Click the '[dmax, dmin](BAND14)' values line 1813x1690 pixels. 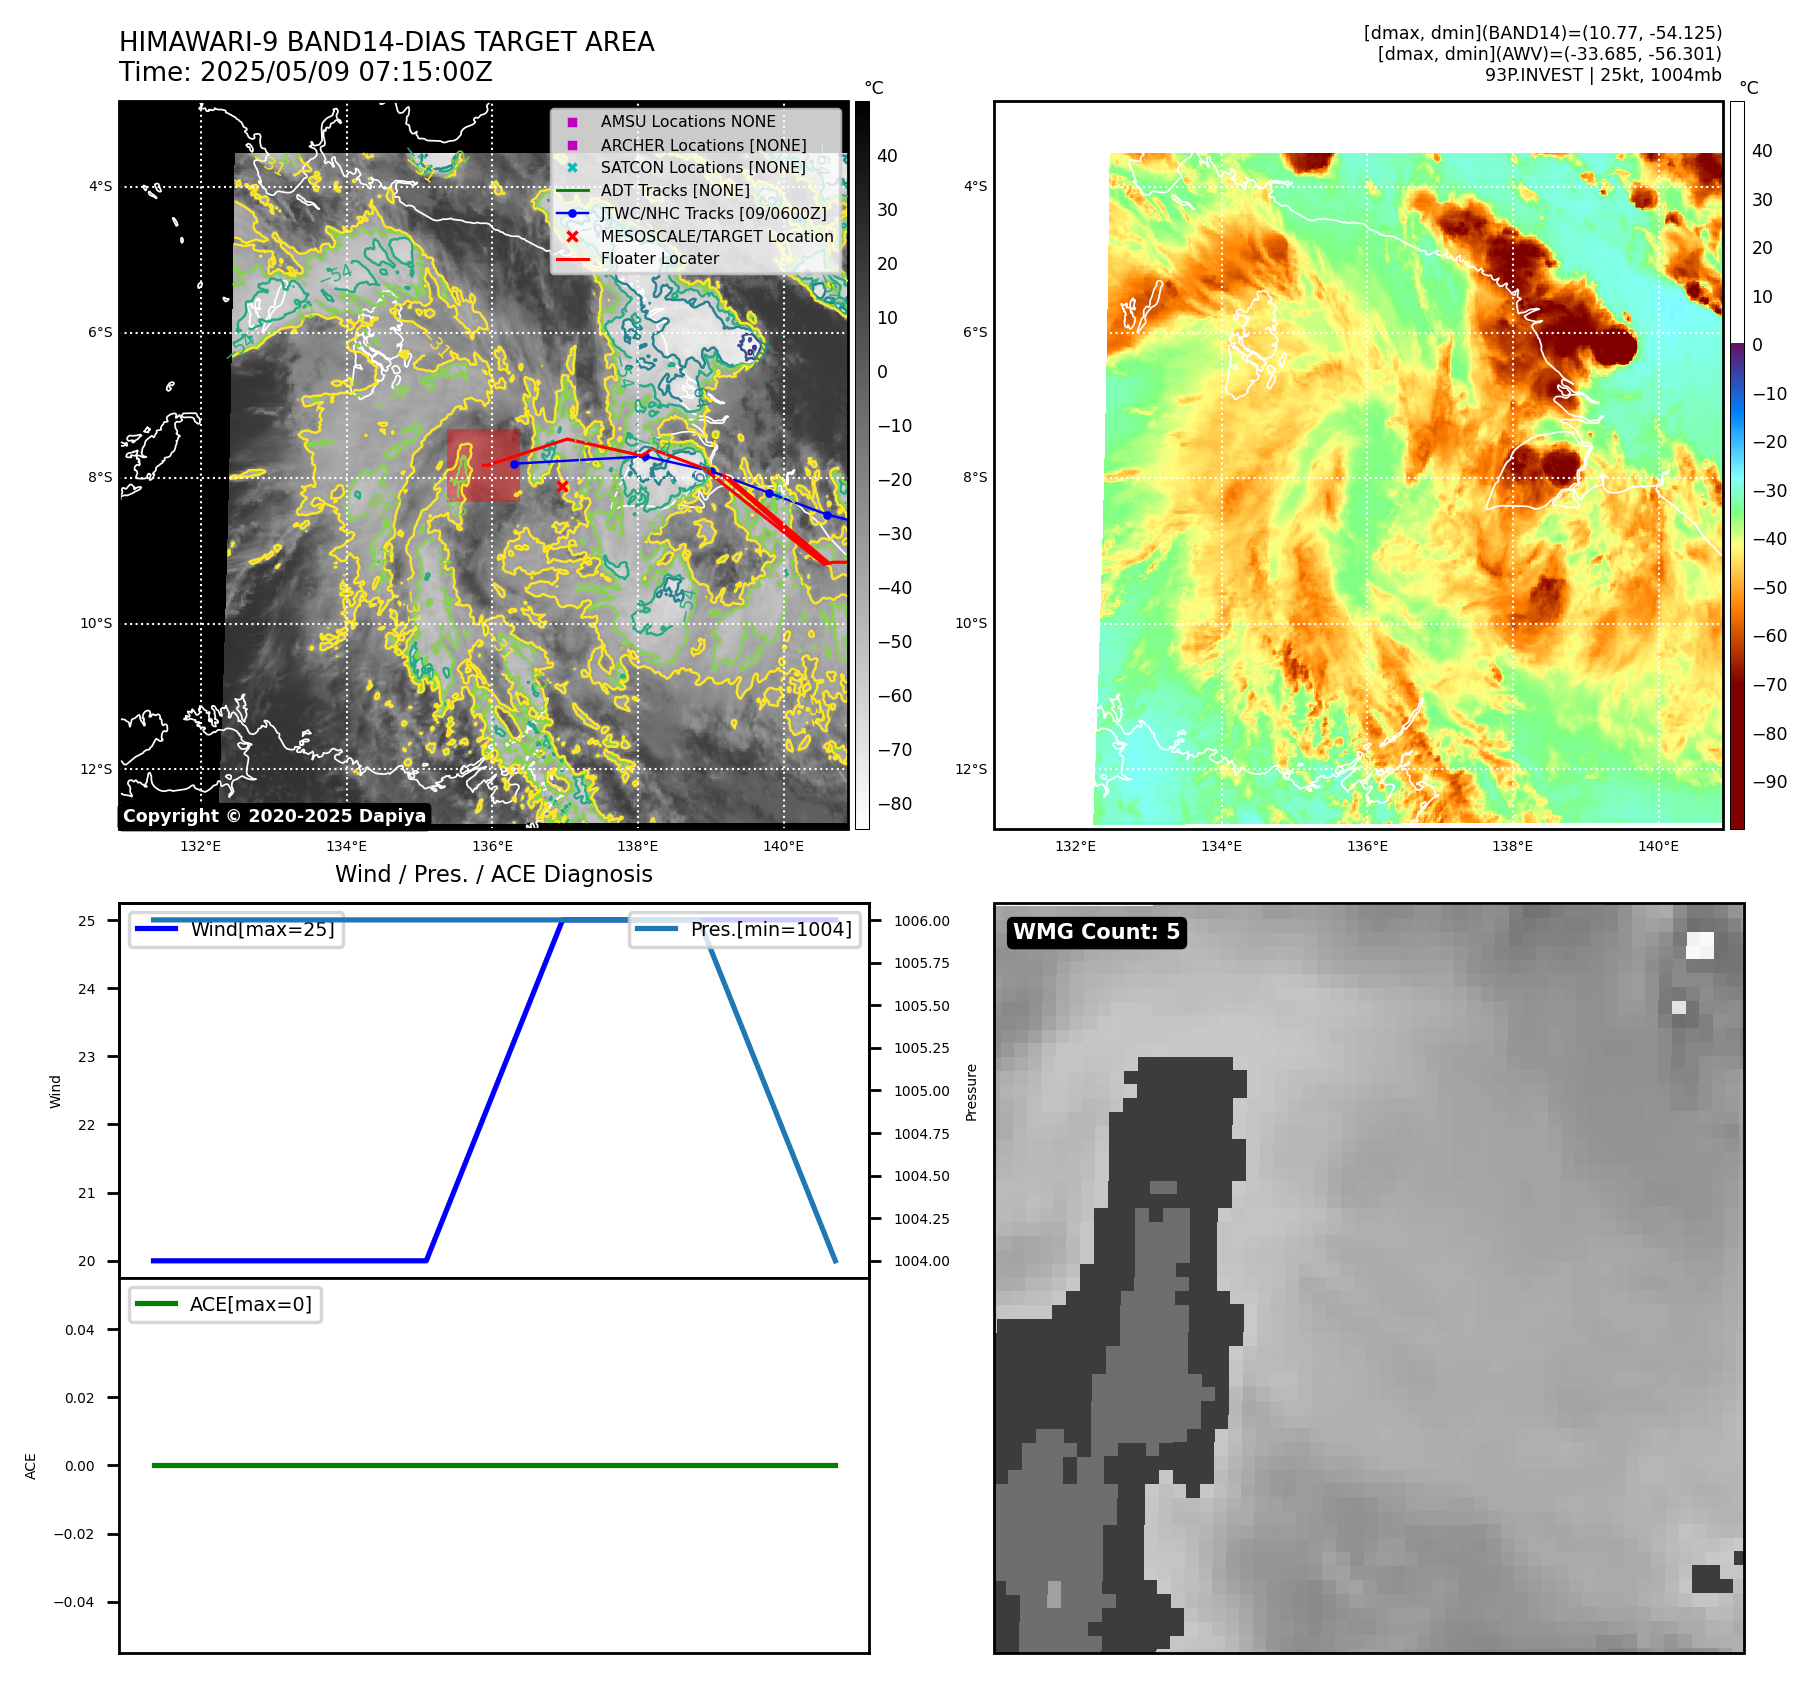pyautogui.click(x=1543, y=33)
